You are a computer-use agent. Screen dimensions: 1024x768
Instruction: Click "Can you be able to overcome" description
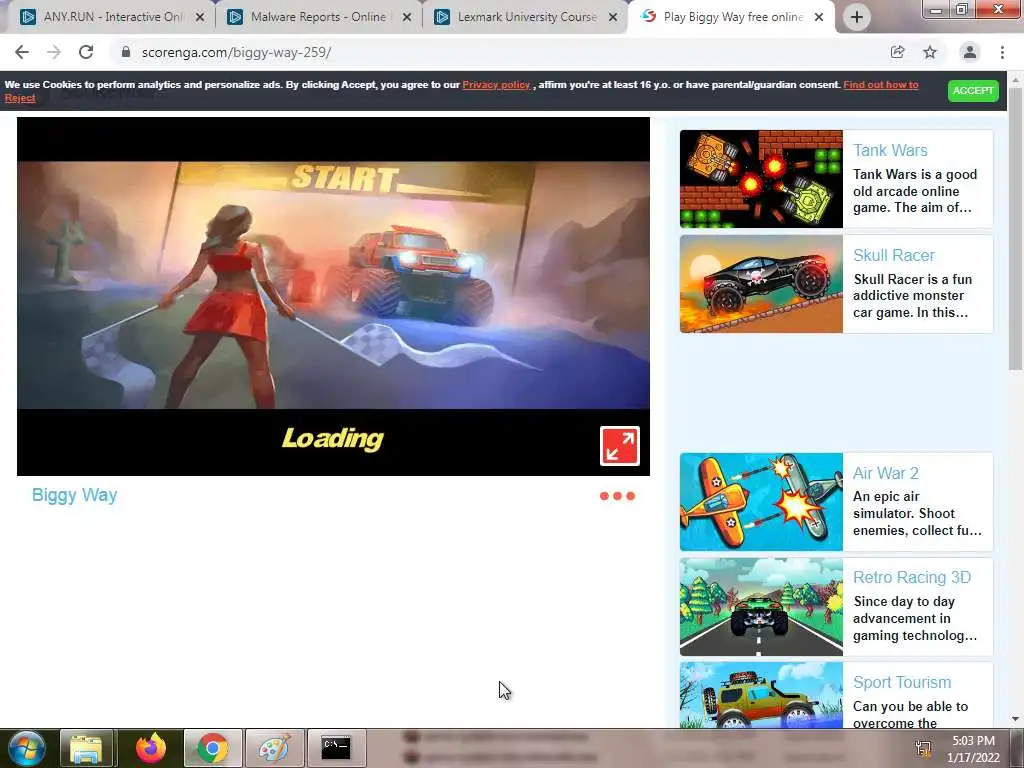910,714
